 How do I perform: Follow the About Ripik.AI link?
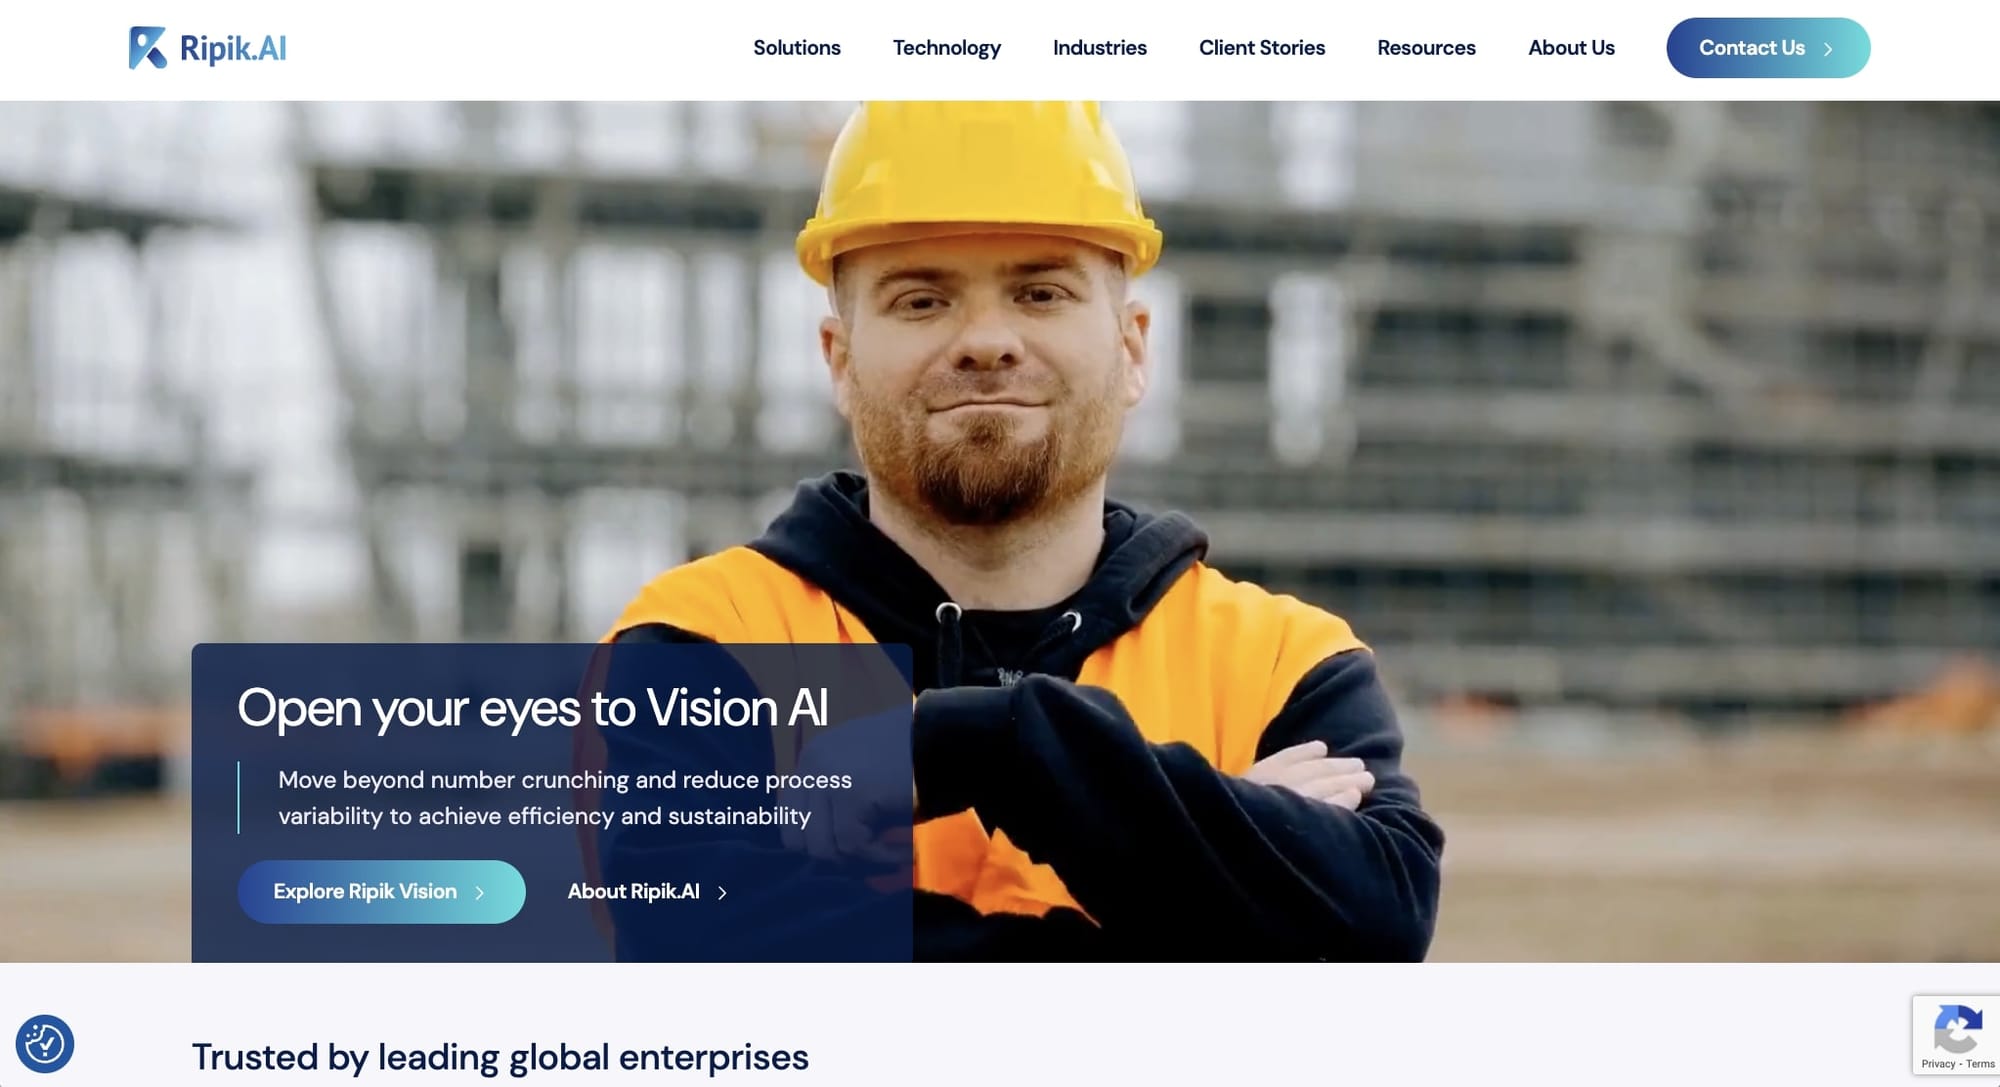647,892
